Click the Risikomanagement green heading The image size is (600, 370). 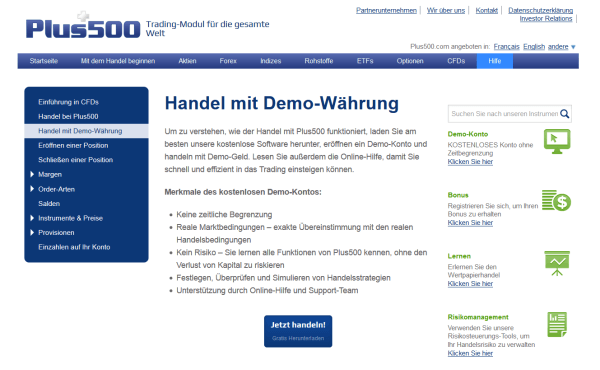478,317
